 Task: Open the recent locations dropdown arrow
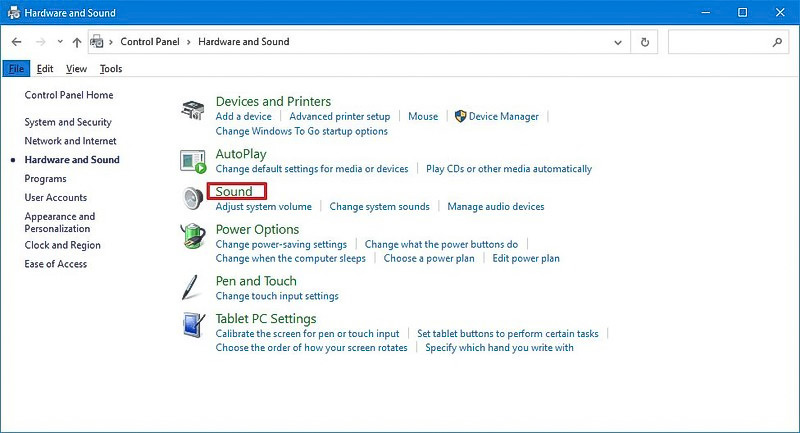pyautogui.click(x=60, y=42)
